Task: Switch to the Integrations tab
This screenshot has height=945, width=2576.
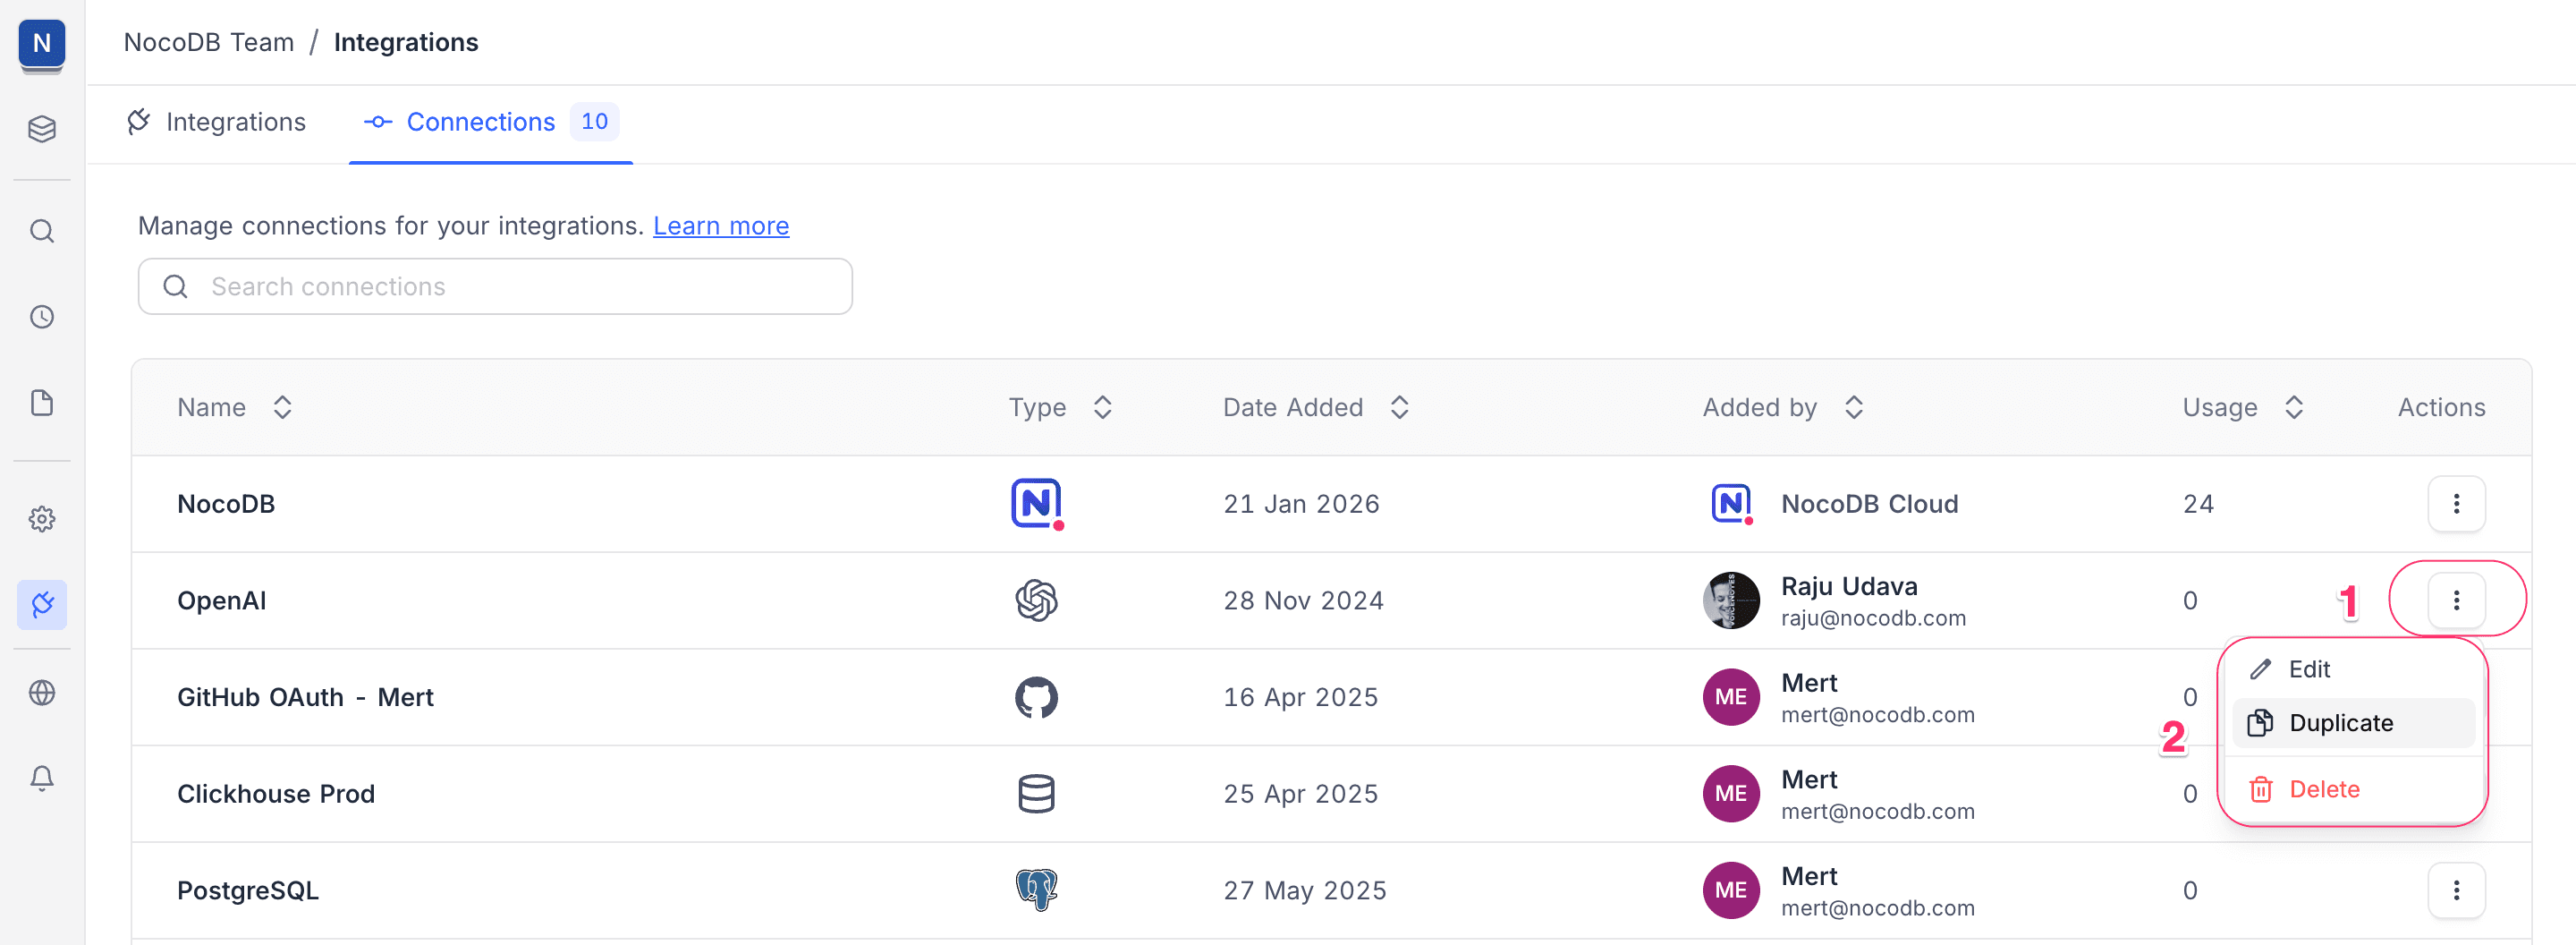Action: tap(217, 122)
